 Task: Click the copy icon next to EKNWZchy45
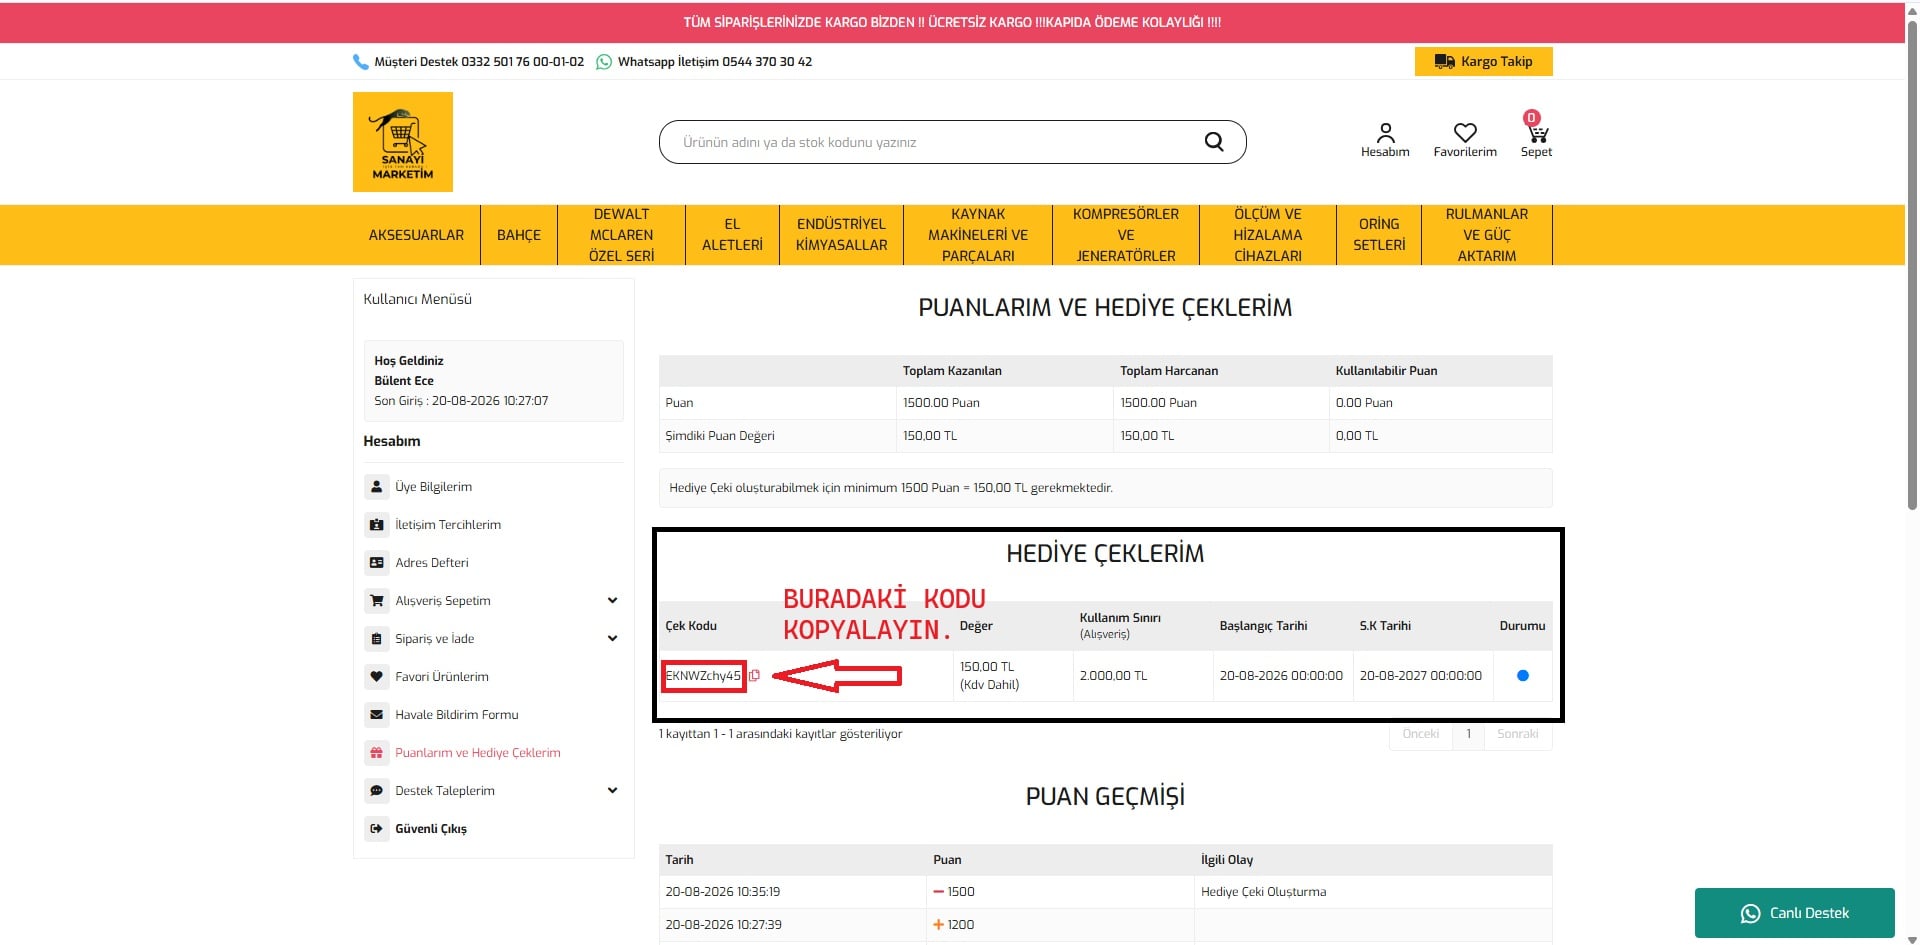point(754,676)
